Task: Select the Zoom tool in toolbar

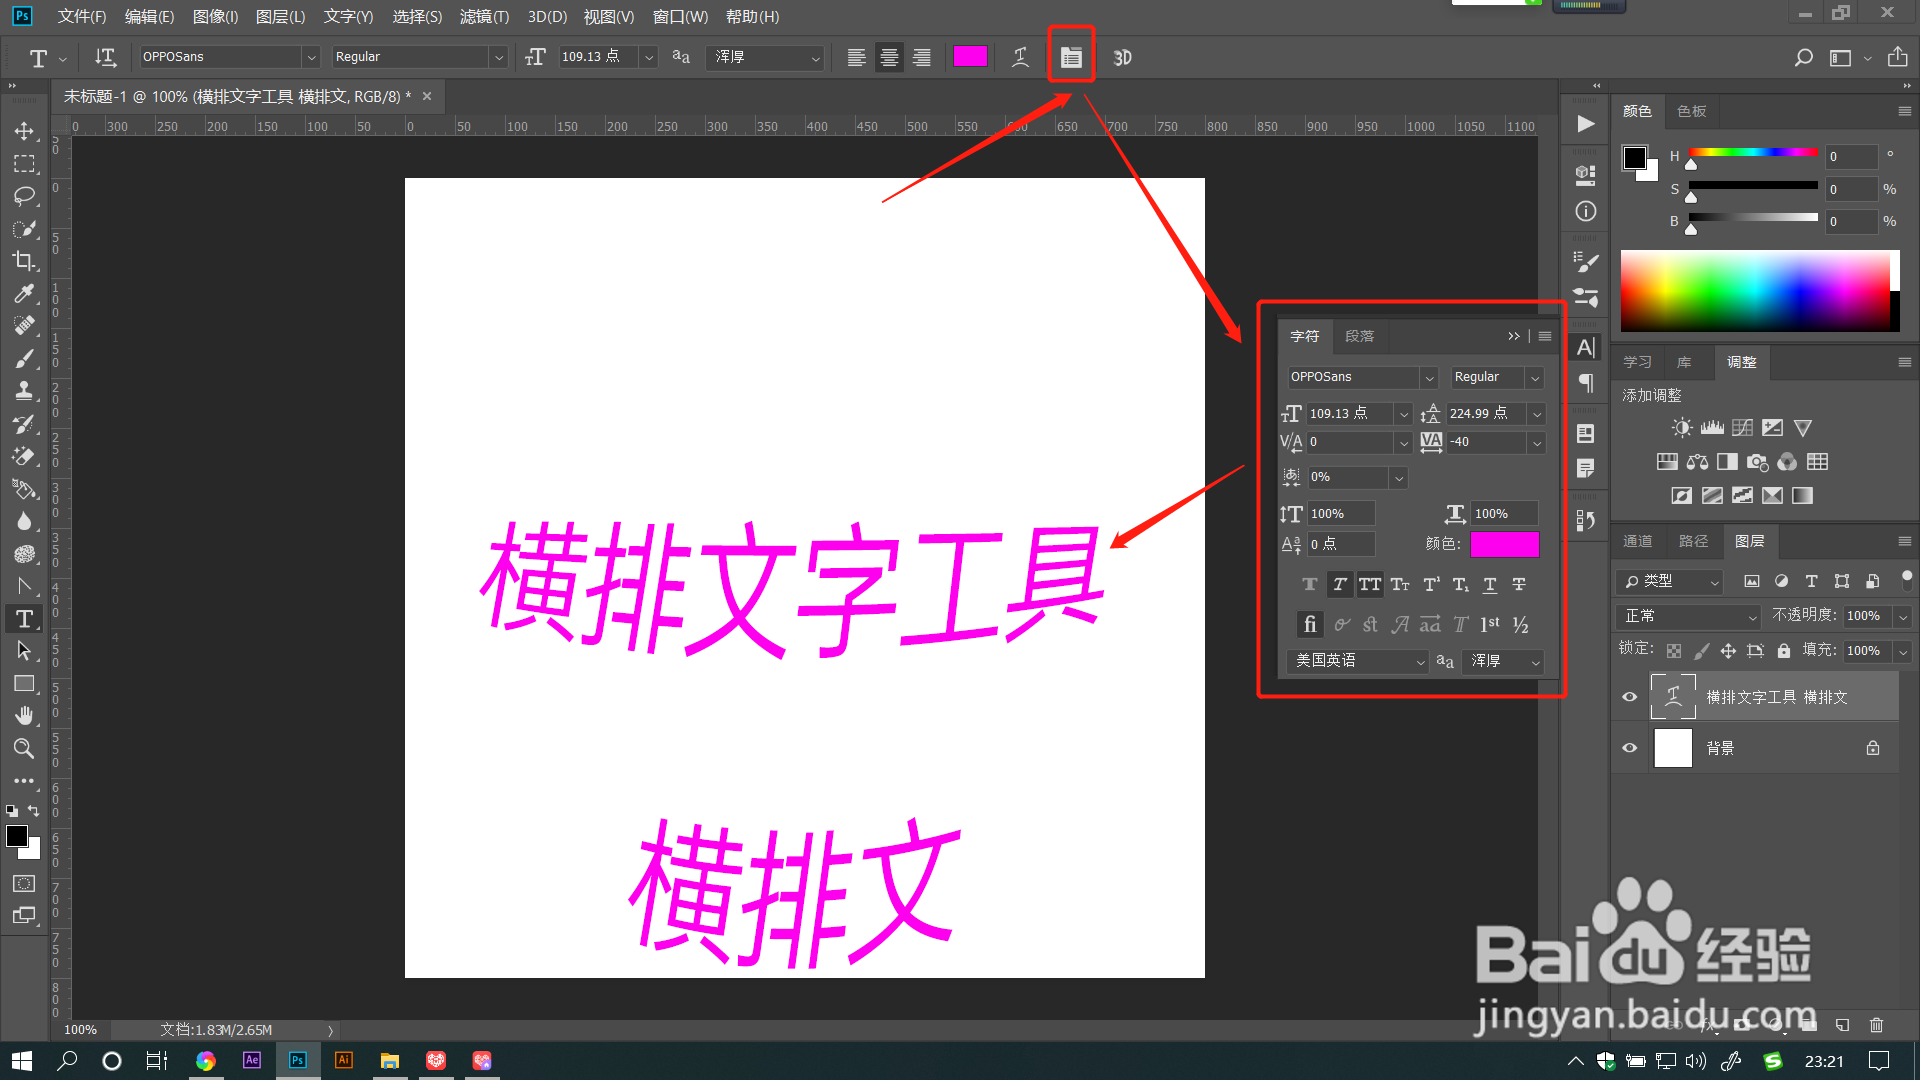Action: click(24, 748)
